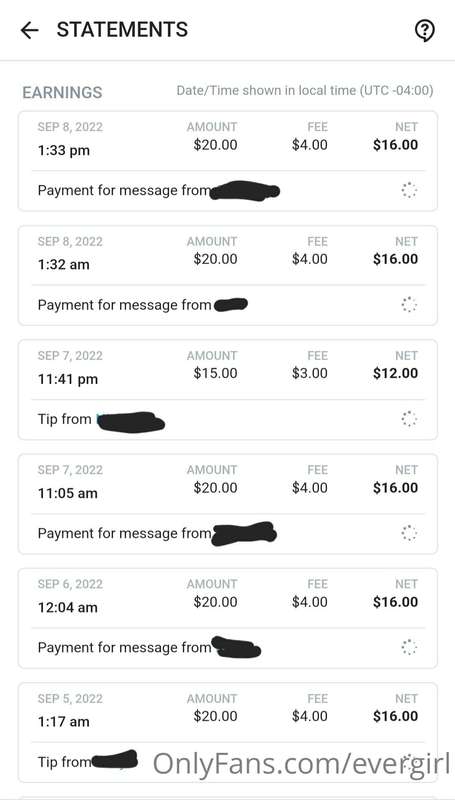Image resolution: width=455 pixels, height=800 pixels.
Task: Tap pending status icon for 1:32 am payment
Action: [x=409, y=305]
